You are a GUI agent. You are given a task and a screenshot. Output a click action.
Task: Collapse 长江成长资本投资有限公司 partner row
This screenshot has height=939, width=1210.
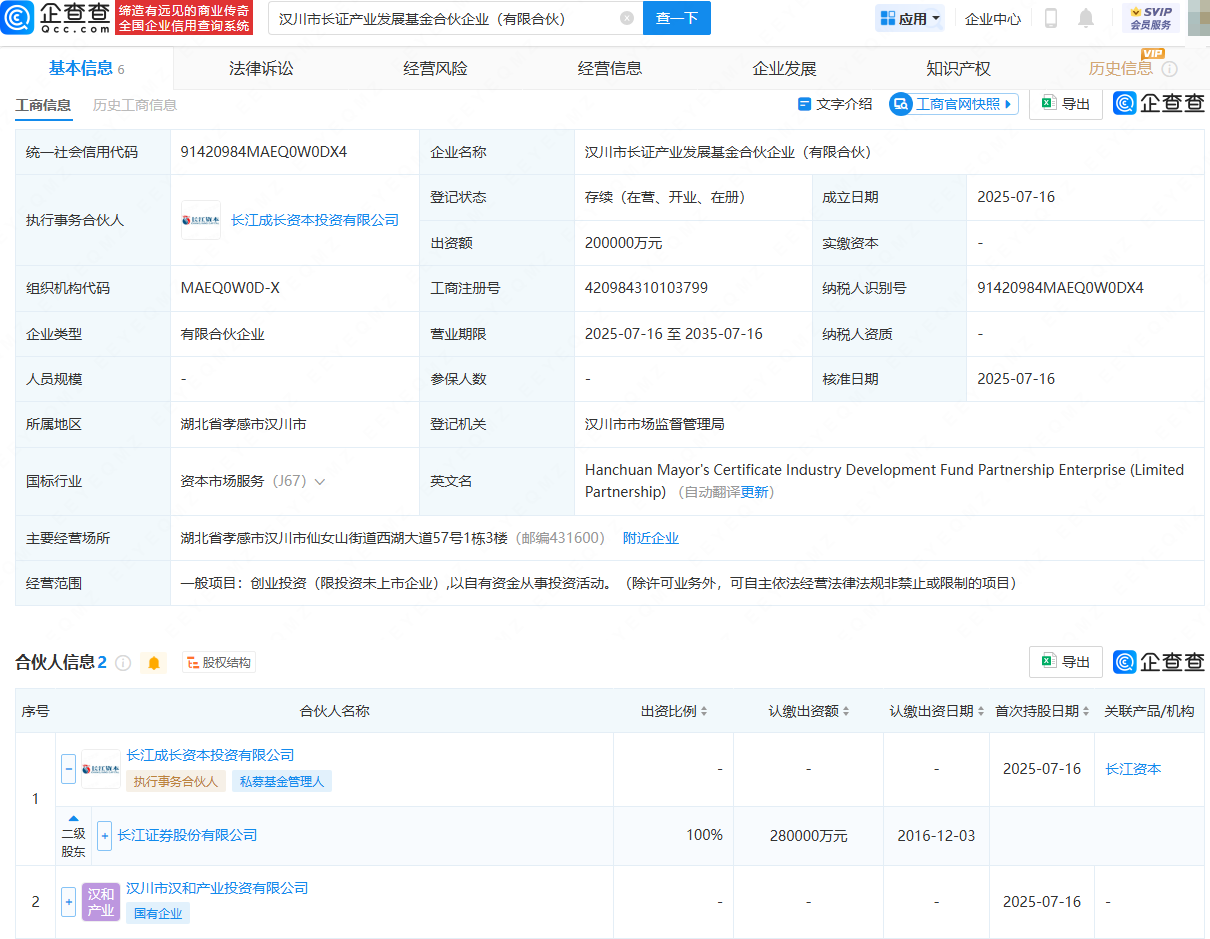click(68, 769)
